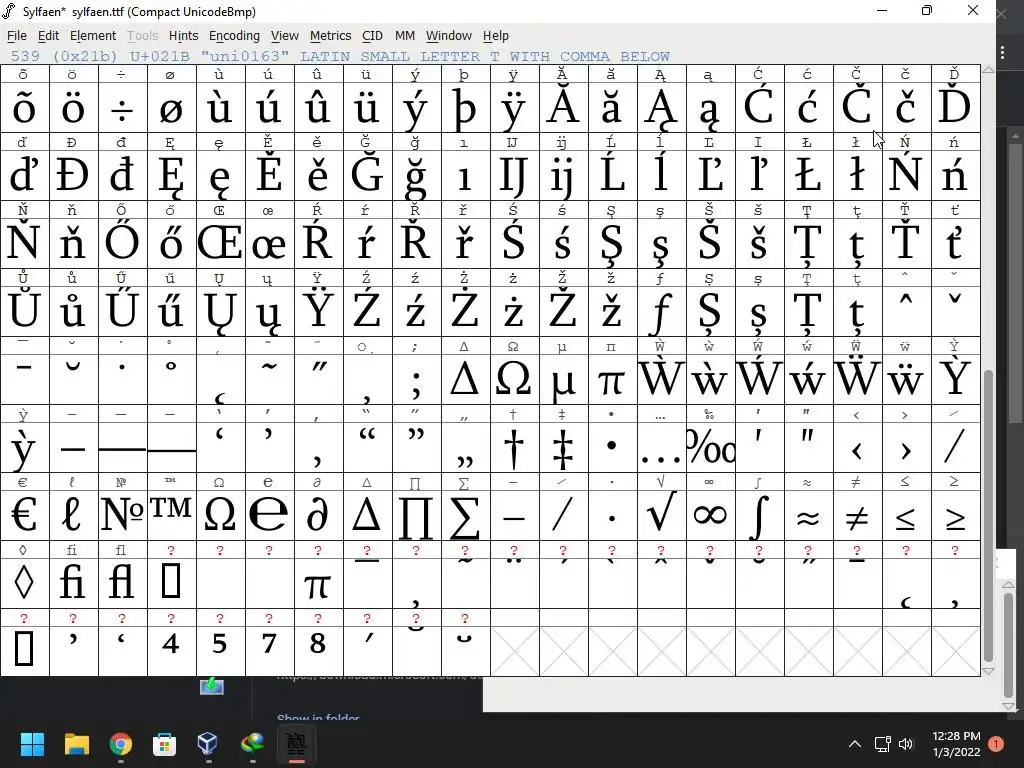Open the Metrics menu
This screenshot has height=768, width=1024.
[330, 36]
